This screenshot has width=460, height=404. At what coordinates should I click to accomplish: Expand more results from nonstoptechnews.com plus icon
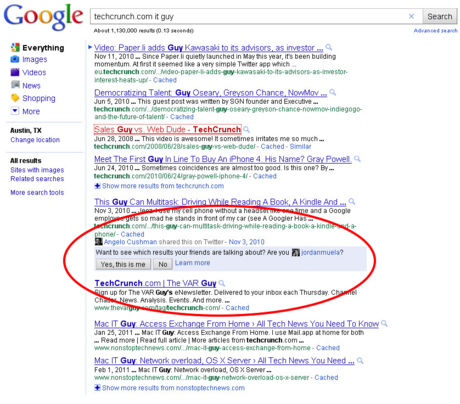tap(97, 388)
